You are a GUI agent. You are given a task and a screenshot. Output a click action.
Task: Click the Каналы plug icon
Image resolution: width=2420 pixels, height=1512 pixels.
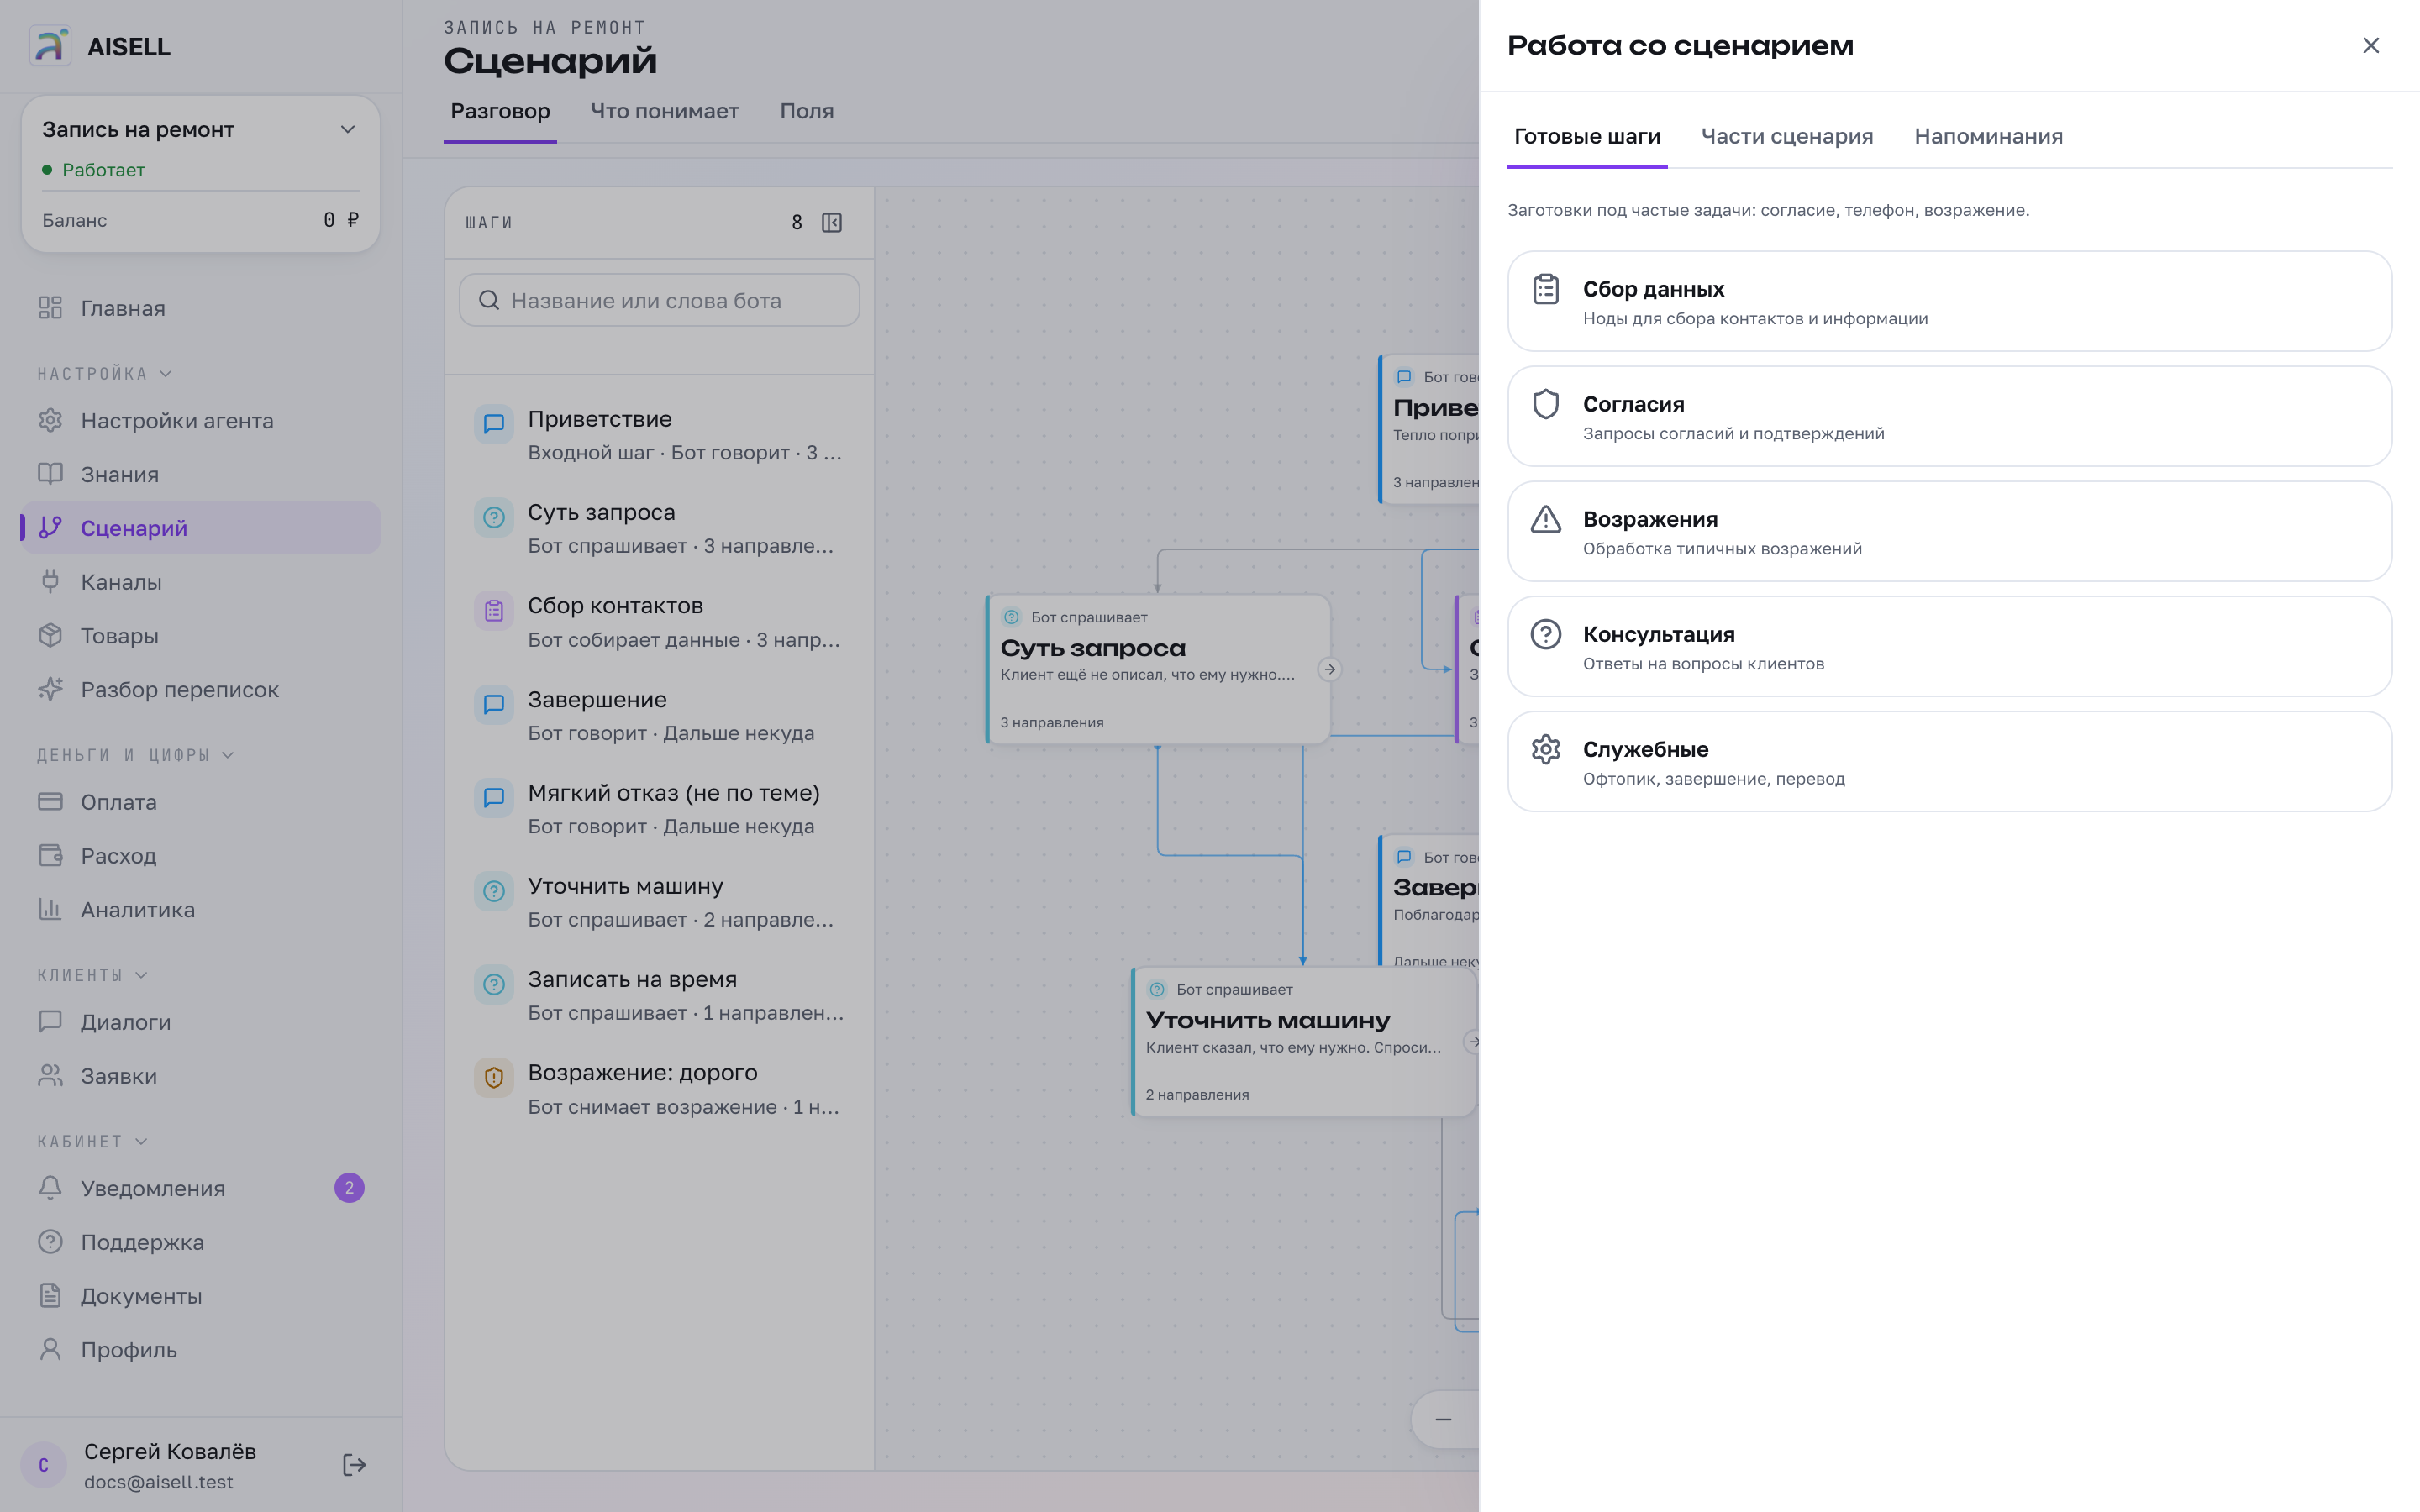tap(50, 582)
